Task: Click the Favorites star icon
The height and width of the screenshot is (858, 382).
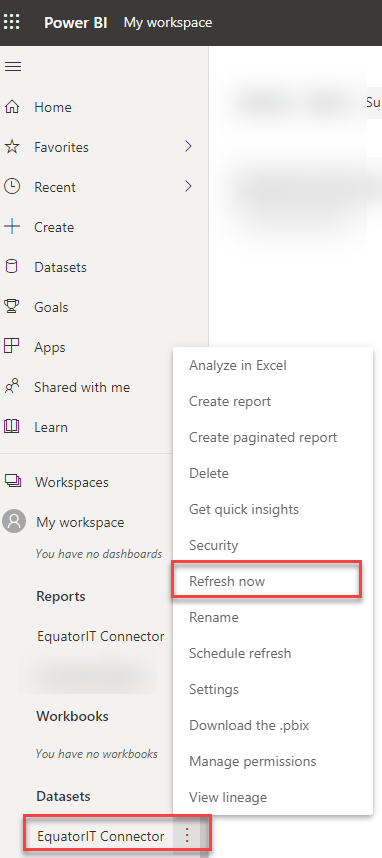Action: point(11,147)
